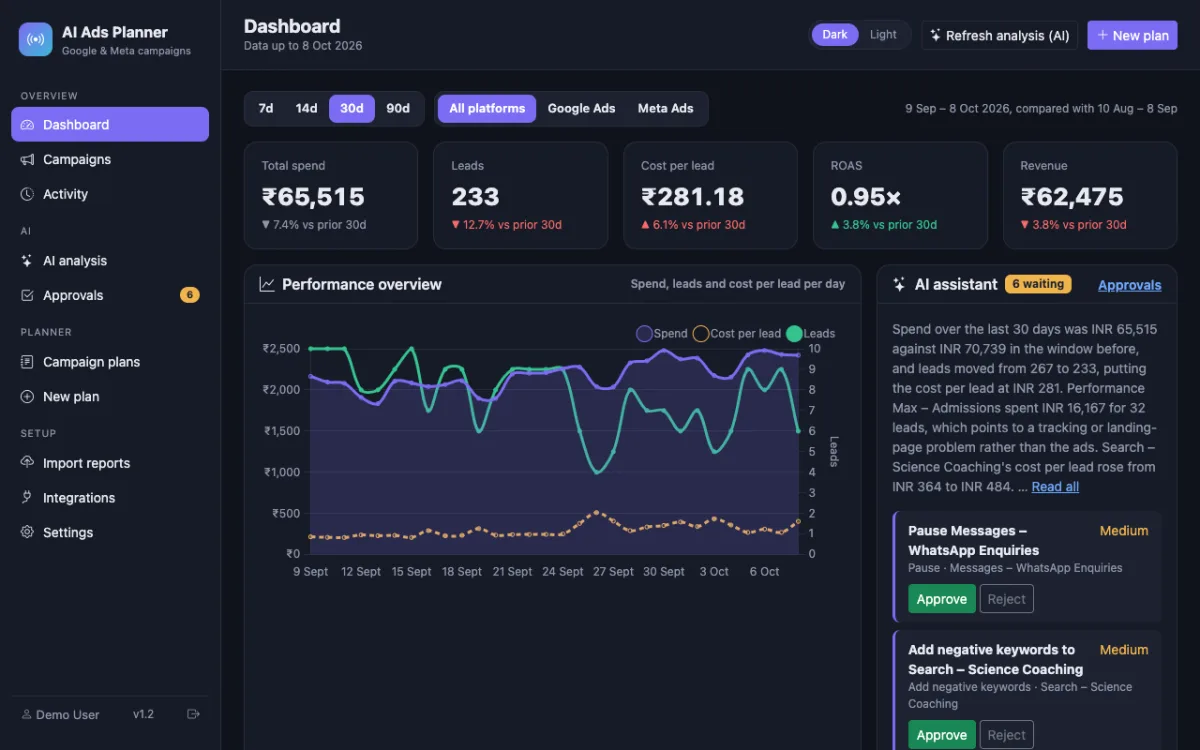Viewport: 1200px width, 750px height.
Task: Click the sparkle icon in Refresh analysis button
Action: 935,35
